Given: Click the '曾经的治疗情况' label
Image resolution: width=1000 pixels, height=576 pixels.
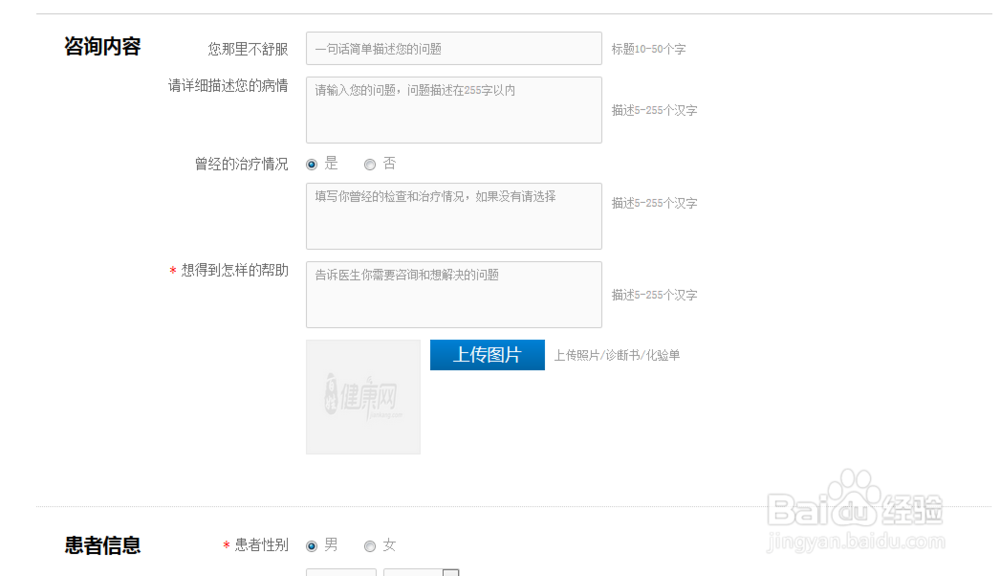Looking at the screenshot, I should tap(241, 164).
